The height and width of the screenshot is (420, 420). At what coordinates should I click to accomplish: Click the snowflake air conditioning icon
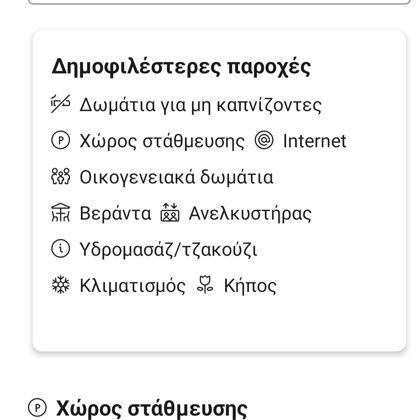(x=60, y=285)
